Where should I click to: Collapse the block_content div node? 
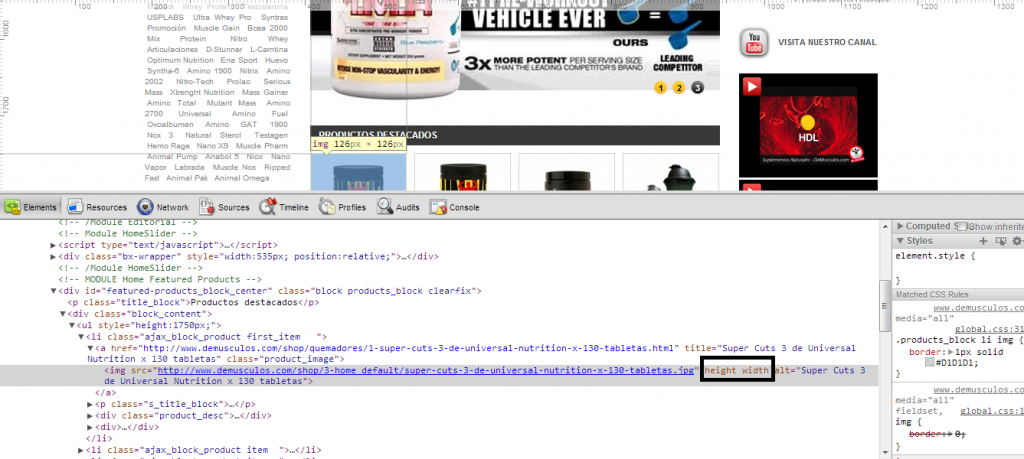(x=63, y=314)
